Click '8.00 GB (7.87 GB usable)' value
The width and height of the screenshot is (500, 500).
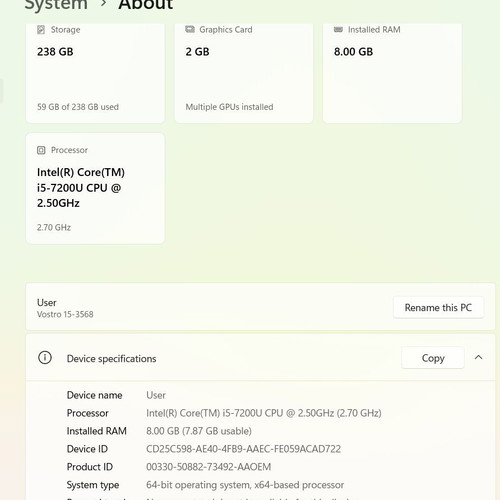click(x=199, y=431)
